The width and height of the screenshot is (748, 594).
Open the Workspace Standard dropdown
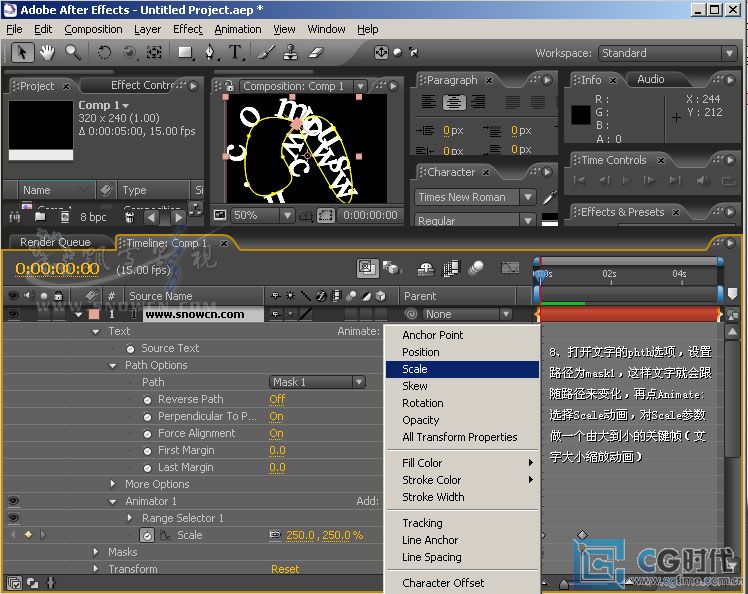tap(667, 53)
